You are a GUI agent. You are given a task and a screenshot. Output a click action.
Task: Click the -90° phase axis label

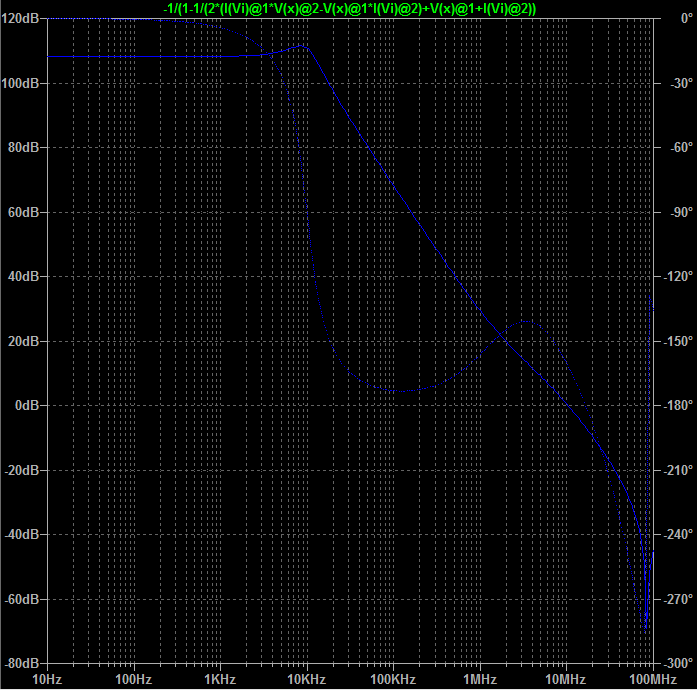tap(681, 213)
